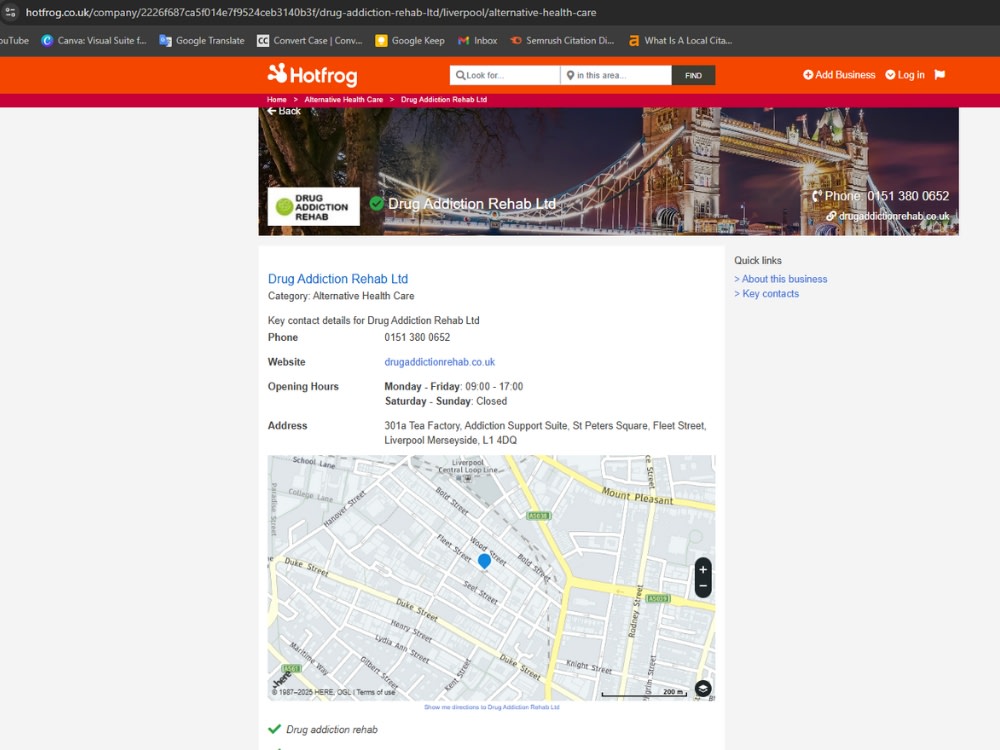1000x750 pixels.
Task: Click the Drug Addiction Rehab logo thumbnail
Action: point(313,207)
